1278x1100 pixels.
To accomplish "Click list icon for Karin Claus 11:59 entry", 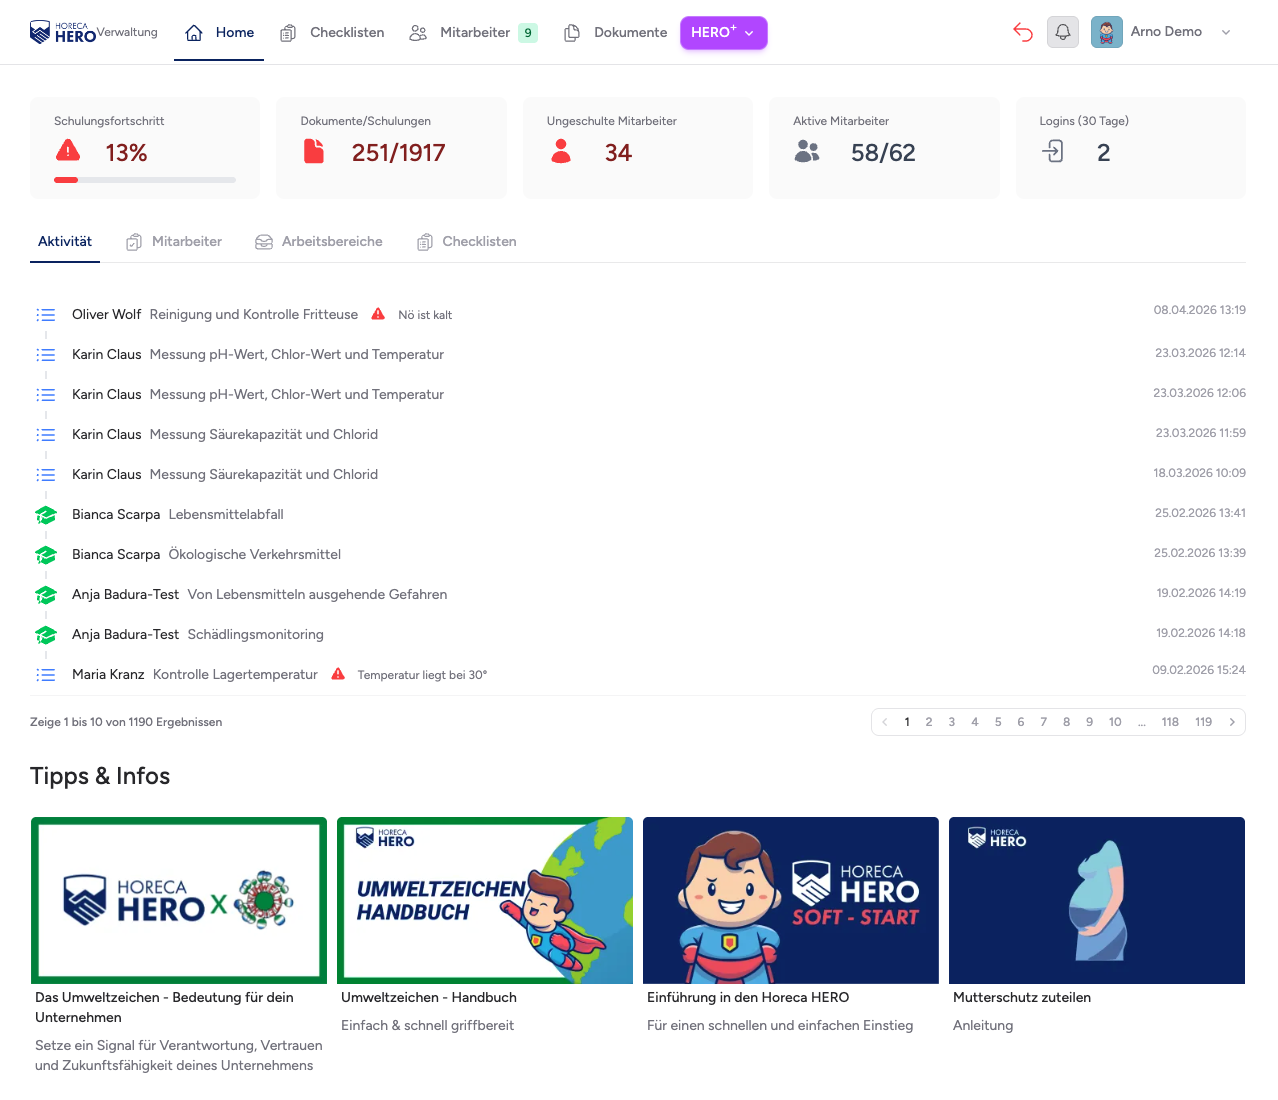I will pos(46,435).
